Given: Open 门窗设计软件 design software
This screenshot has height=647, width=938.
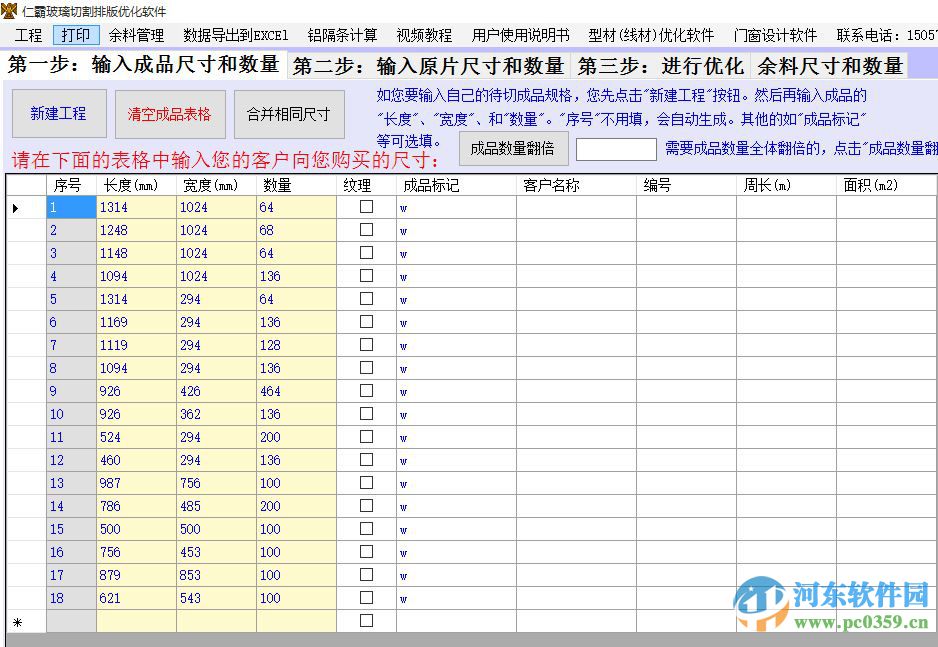Looking at the screenshot, I should tap(774, 34).
